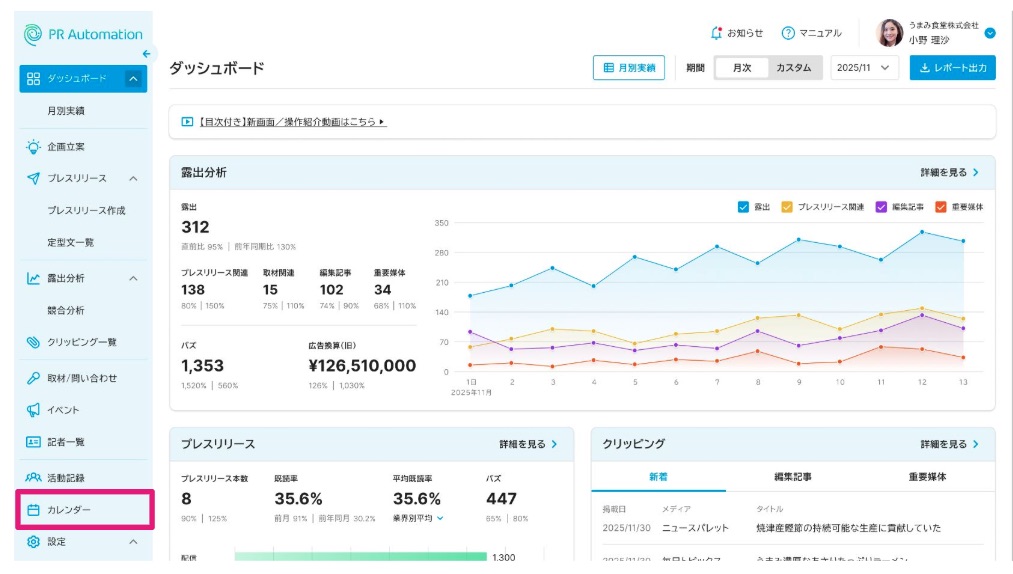Click the 月別実績 button in header
The width and height of the screenshot is (1013, 574).
(629, 68)
